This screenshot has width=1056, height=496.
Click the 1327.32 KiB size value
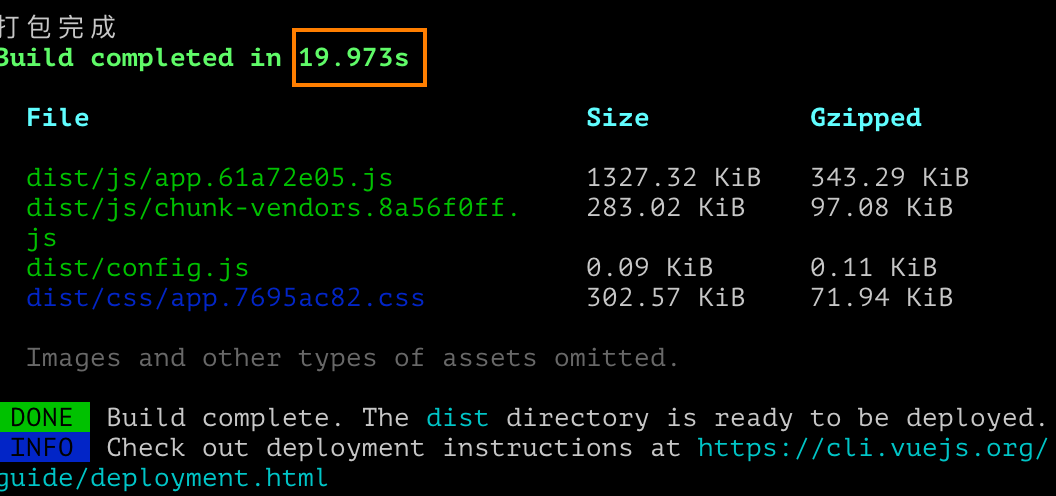point(673,178)
